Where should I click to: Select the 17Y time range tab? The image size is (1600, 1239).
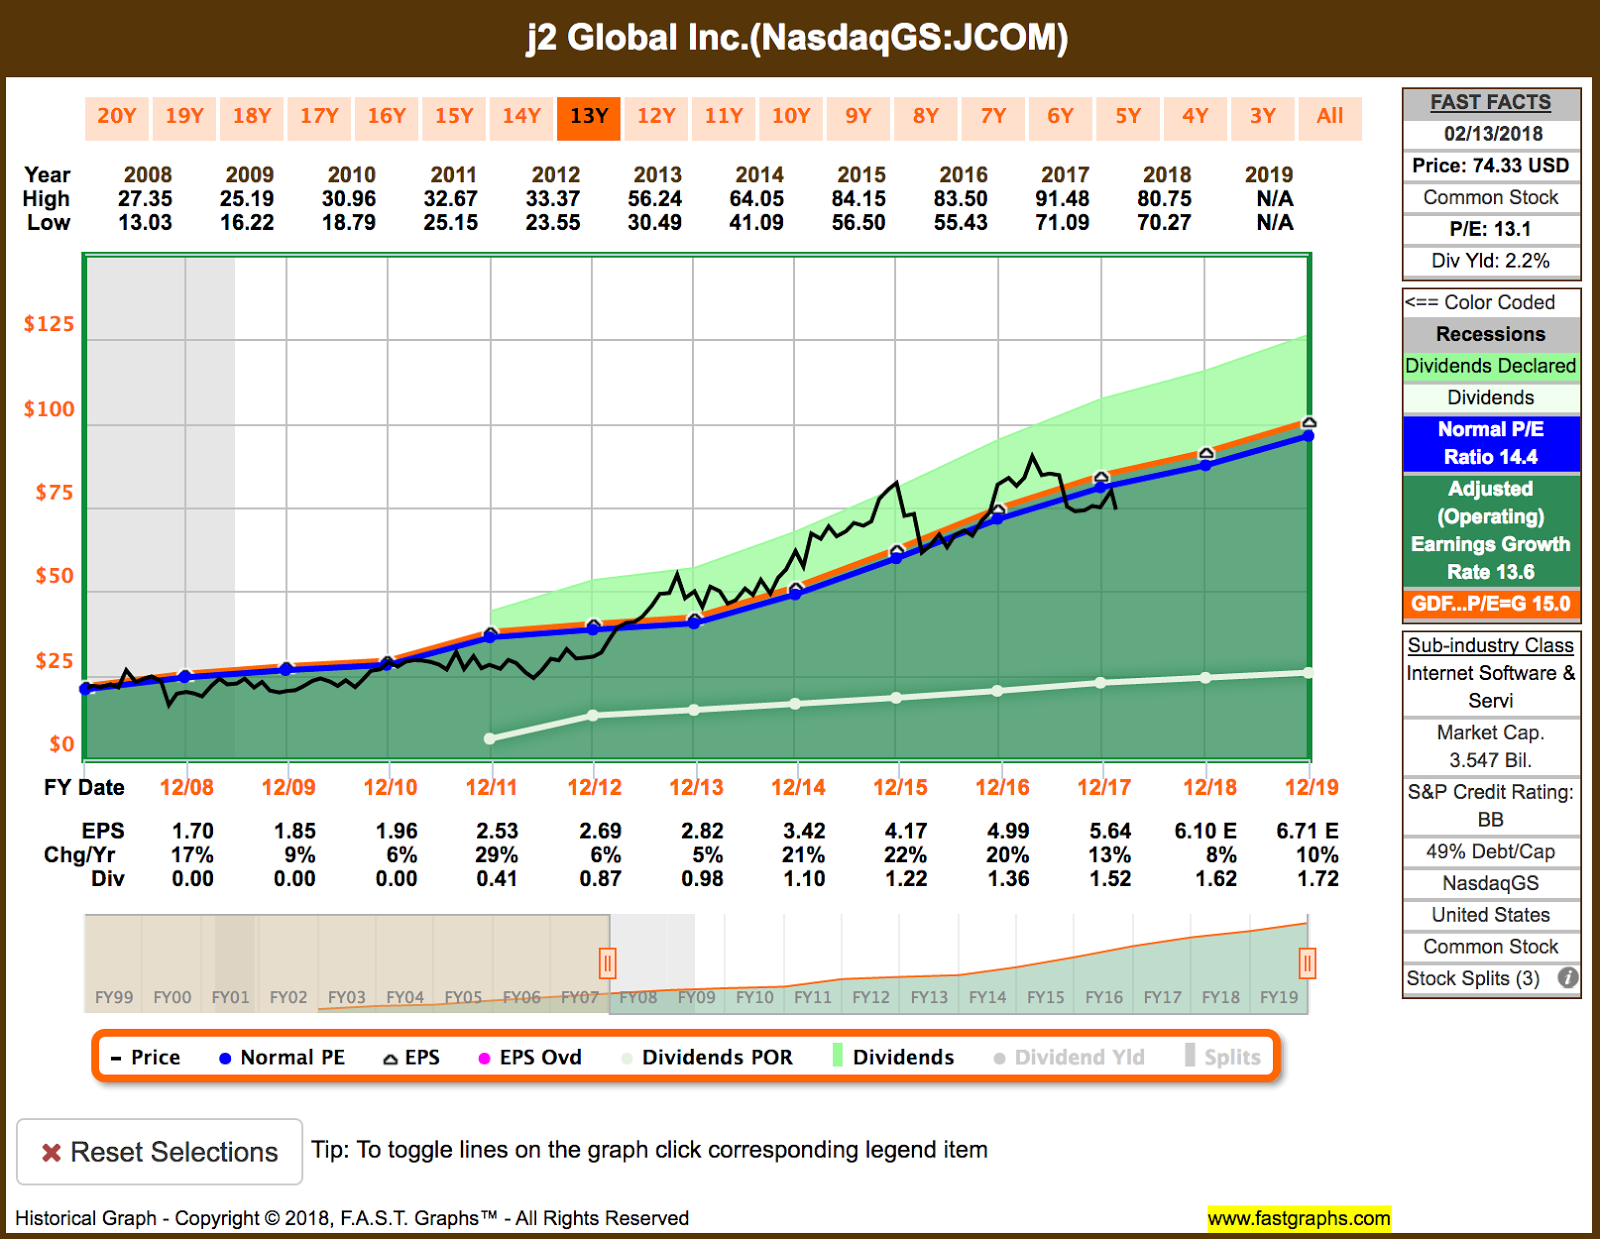[319, 117]
